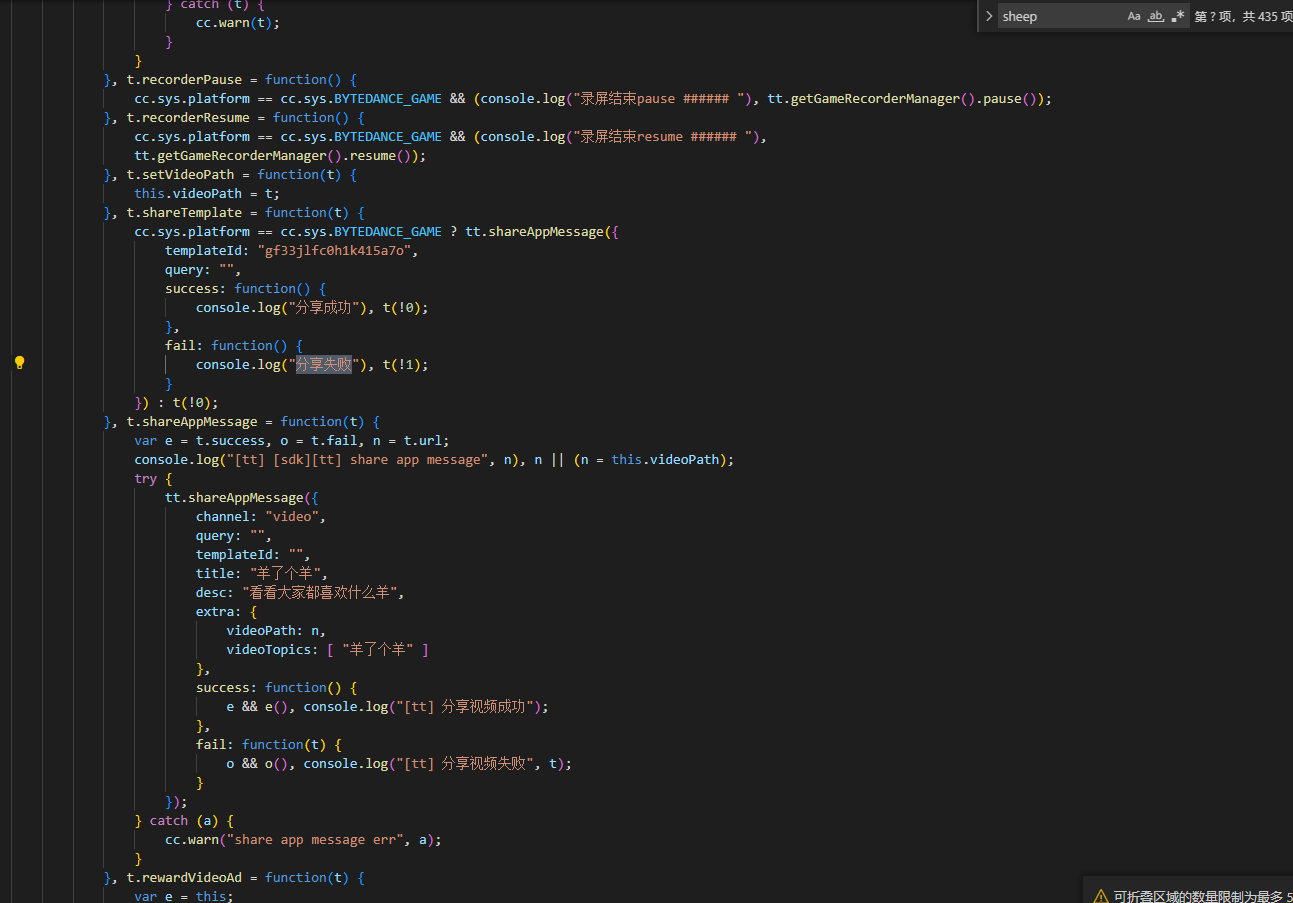Click the templateId value "gf33jlfc0h1k415a7o"
This screenshot has width=1293, height=903.
(x=334, y=251)
